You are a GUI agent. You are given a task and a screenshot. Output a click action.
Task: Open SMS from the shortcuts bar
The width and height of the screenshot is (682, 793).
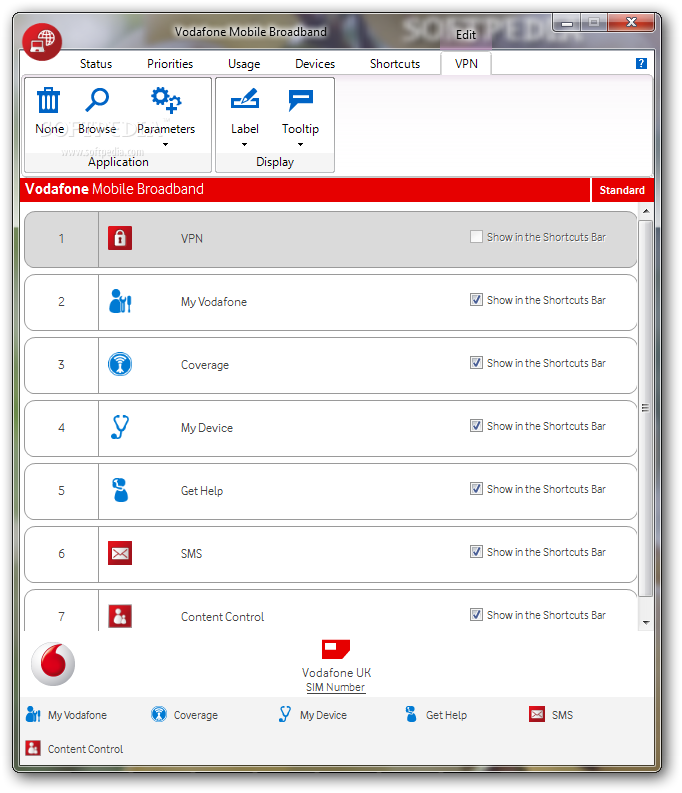click(x=551, y=715)
